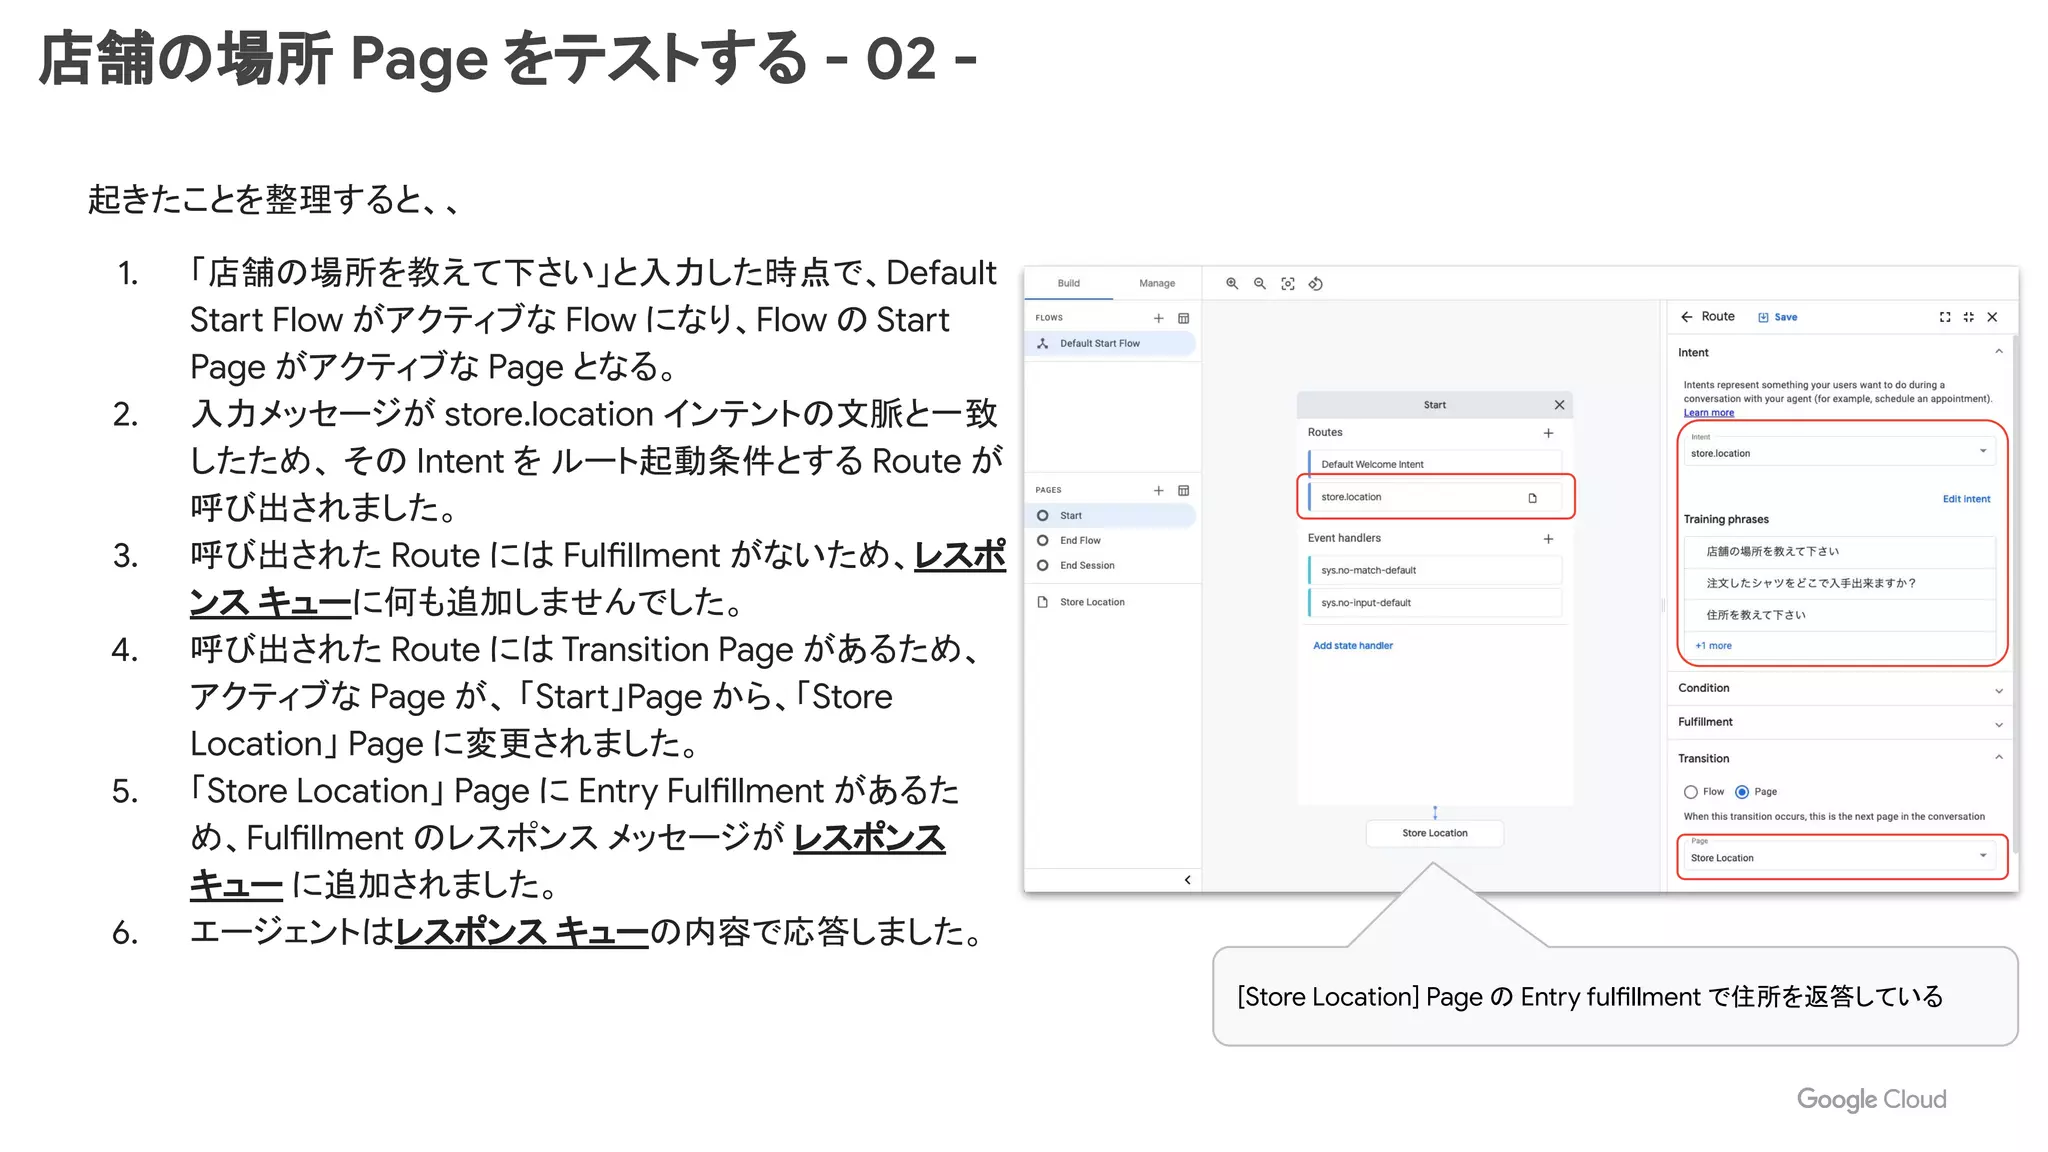The height and width of the screenshot is (1152, 2048).
Task: Click the zoom out magnifier icon
Action: click(1260, 284)
